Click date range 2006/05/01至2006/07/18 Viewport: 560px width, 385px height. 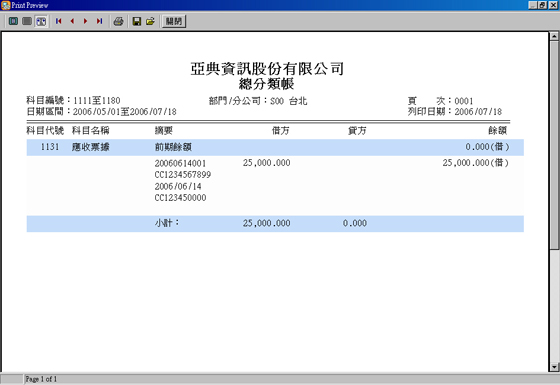point(125,112)
